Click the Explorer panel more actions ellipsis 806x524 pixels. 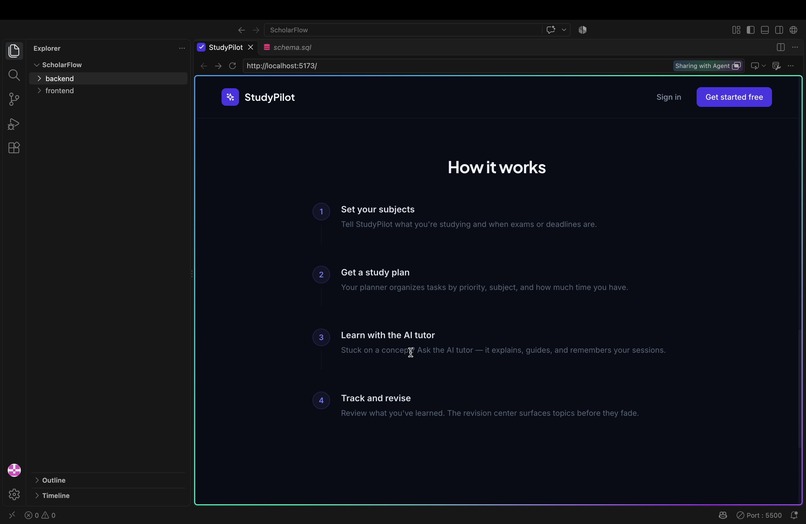click(182, 48)
